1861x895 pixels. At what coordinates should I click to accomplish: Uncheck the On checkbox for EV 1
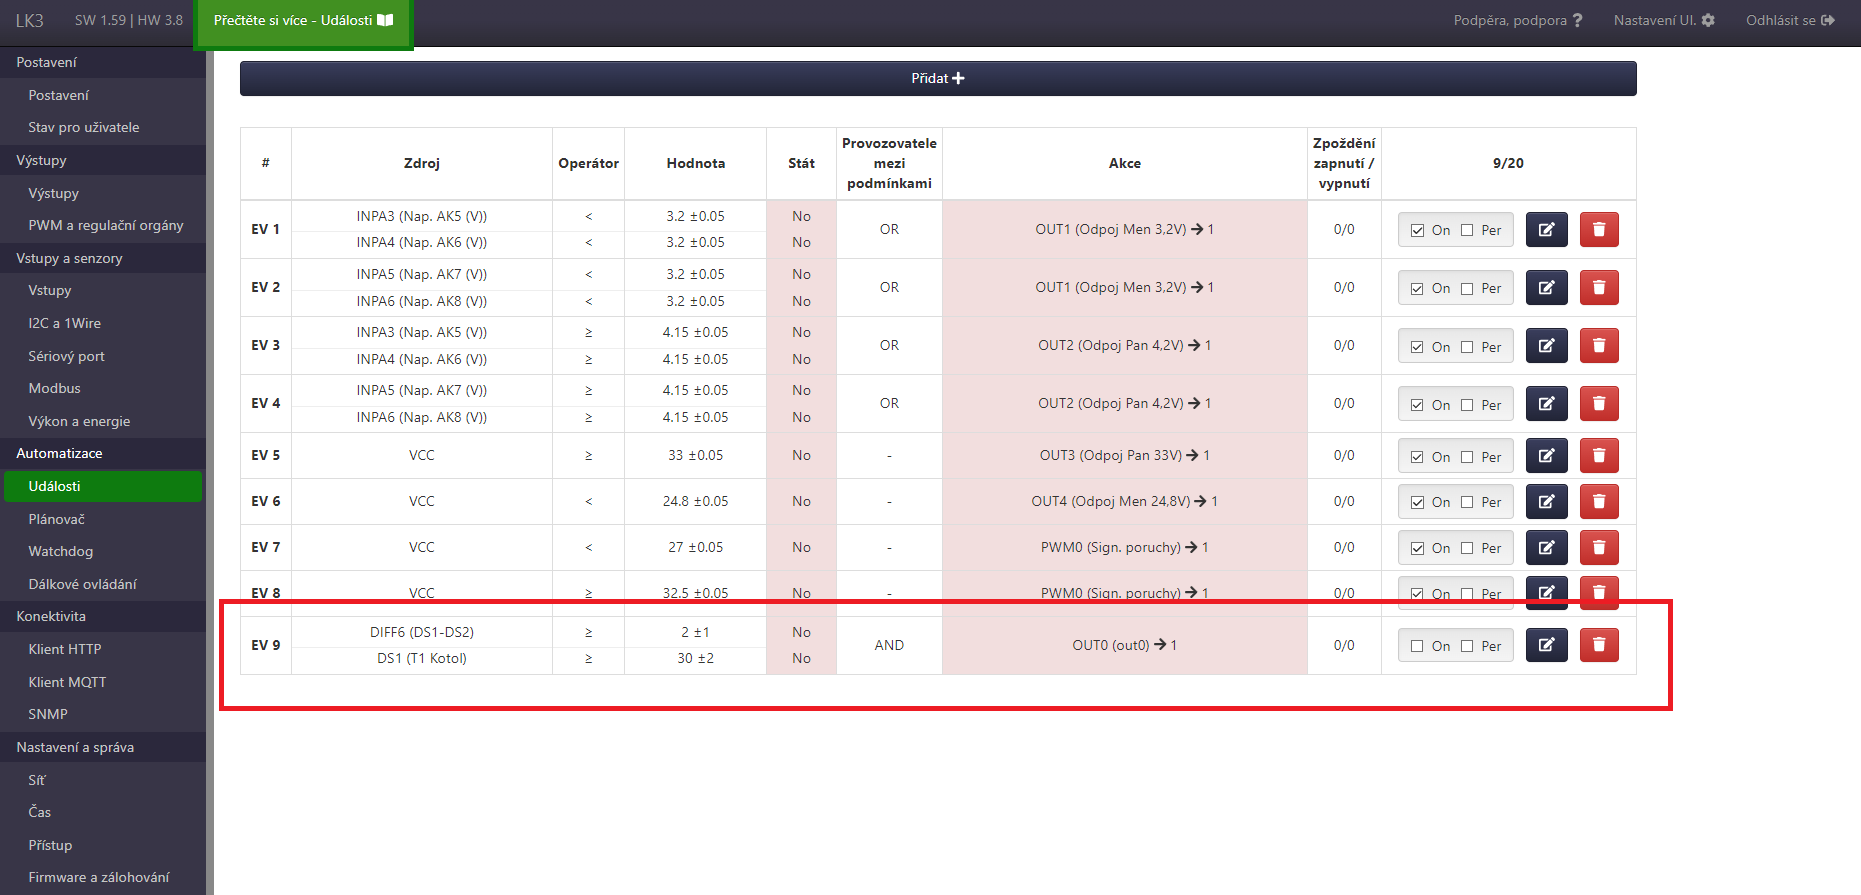[x=1417, y=230]
